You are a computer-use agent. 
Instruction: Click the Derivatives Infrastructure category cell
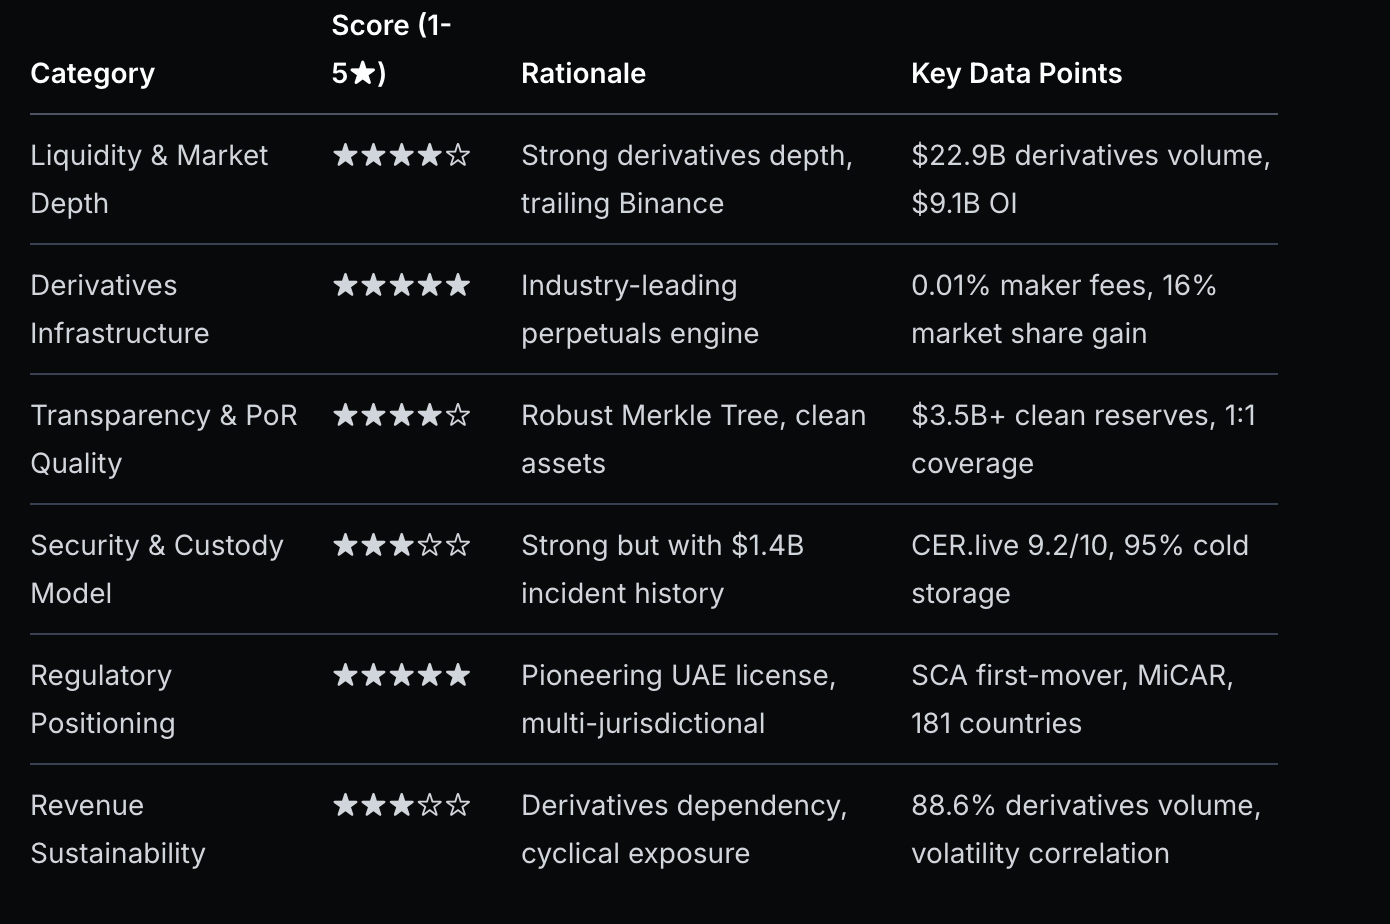(119, 309)
